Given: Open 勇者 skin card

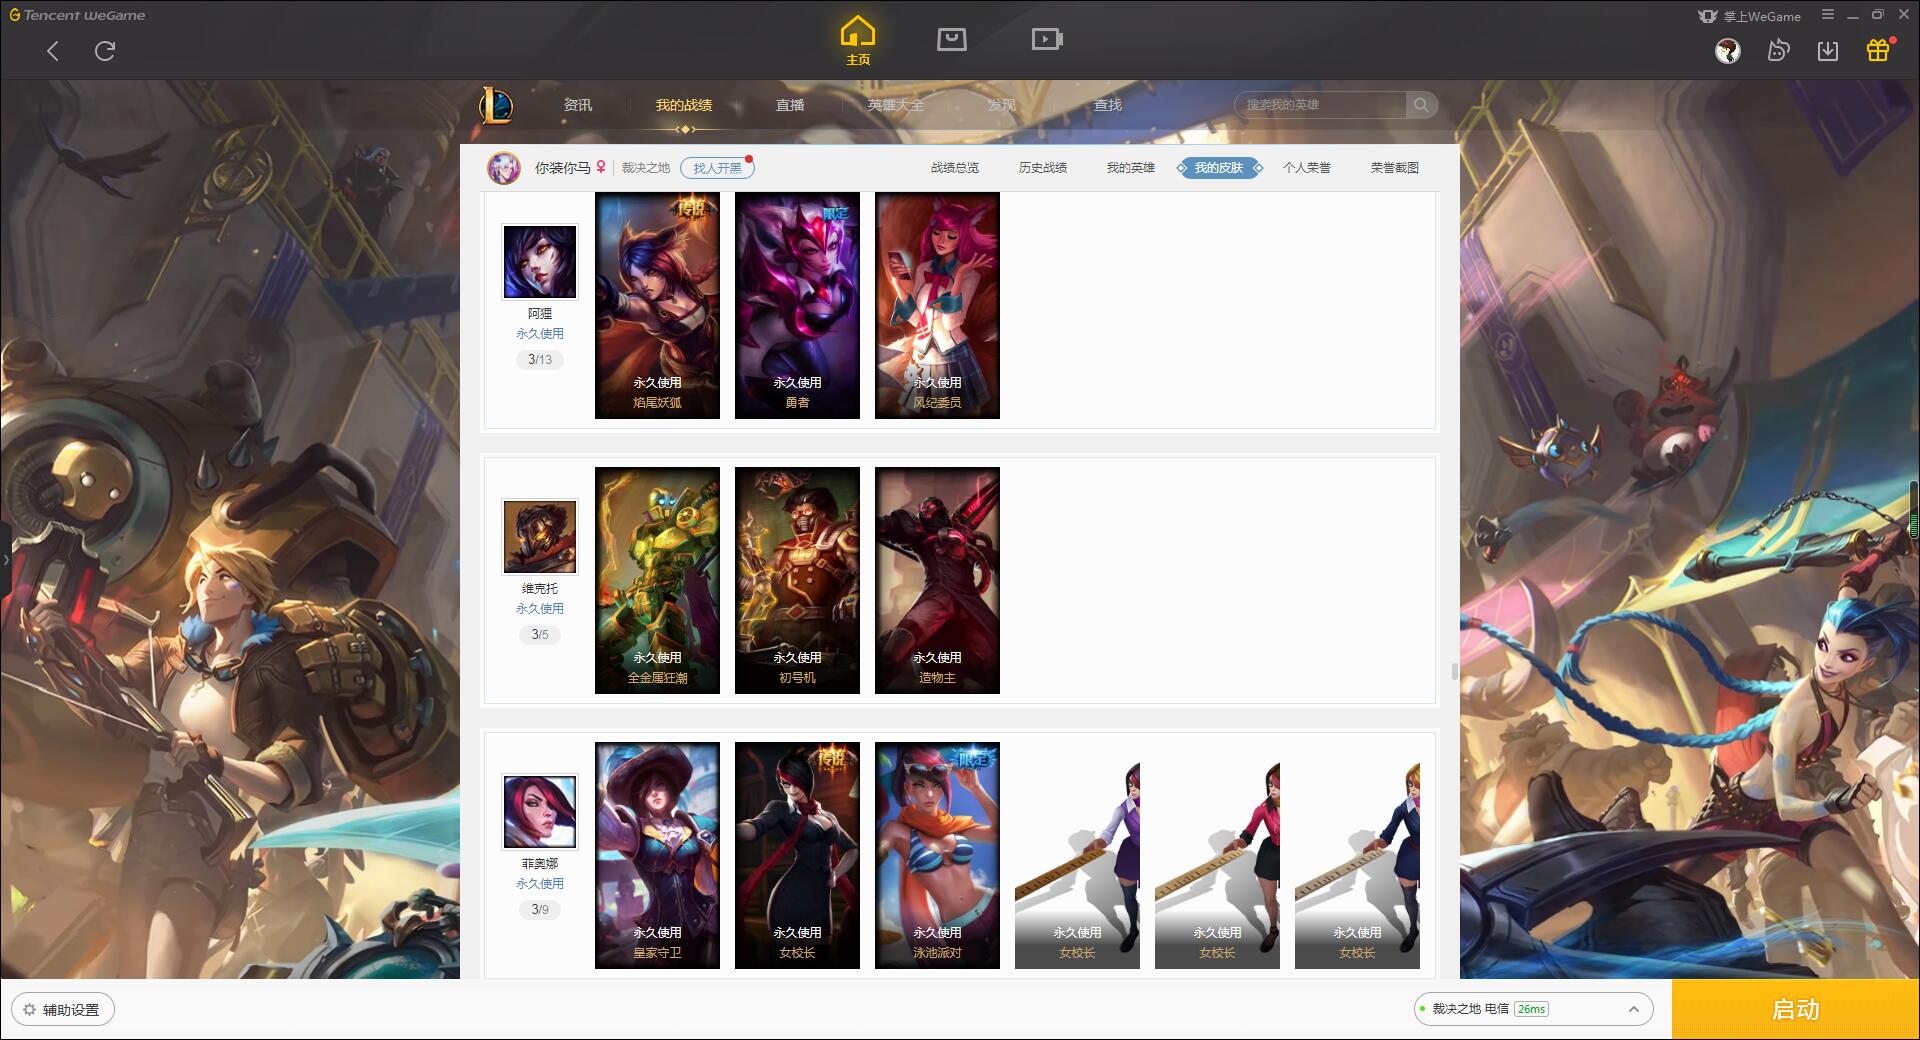Looking at the screenshot, I should pos(797,305).
